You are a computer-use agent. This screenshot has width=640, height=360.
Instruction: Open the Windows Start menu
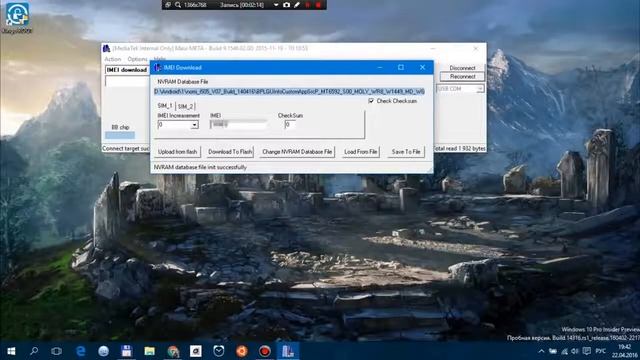point(11,351)
